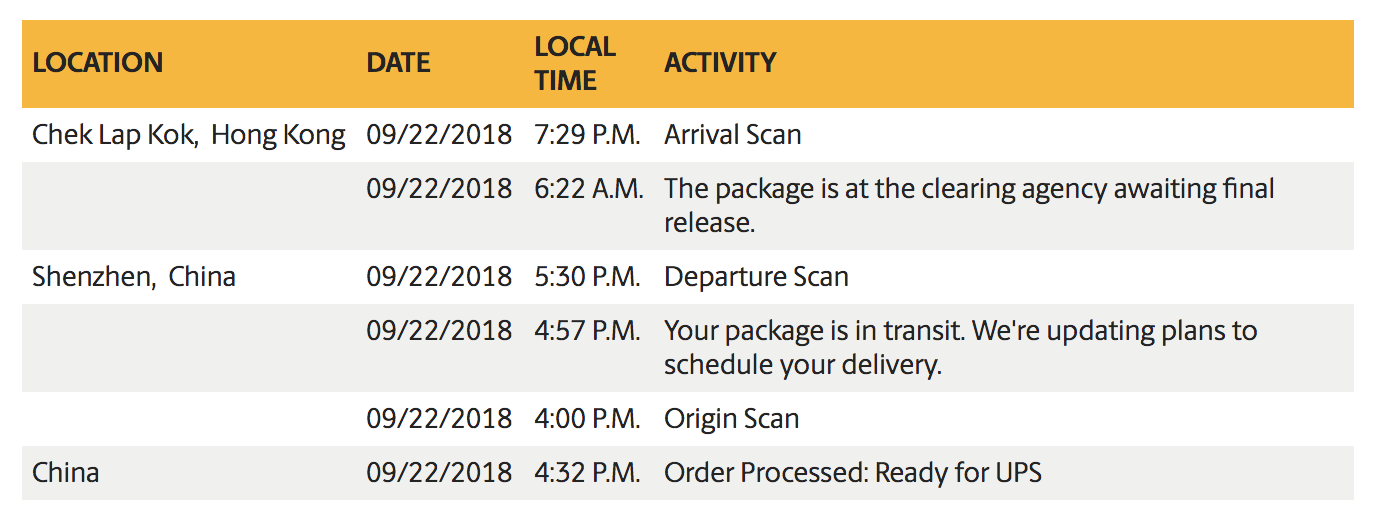Click the Arrival Scan activity
1374x528 pixels.
pos(733,135)
